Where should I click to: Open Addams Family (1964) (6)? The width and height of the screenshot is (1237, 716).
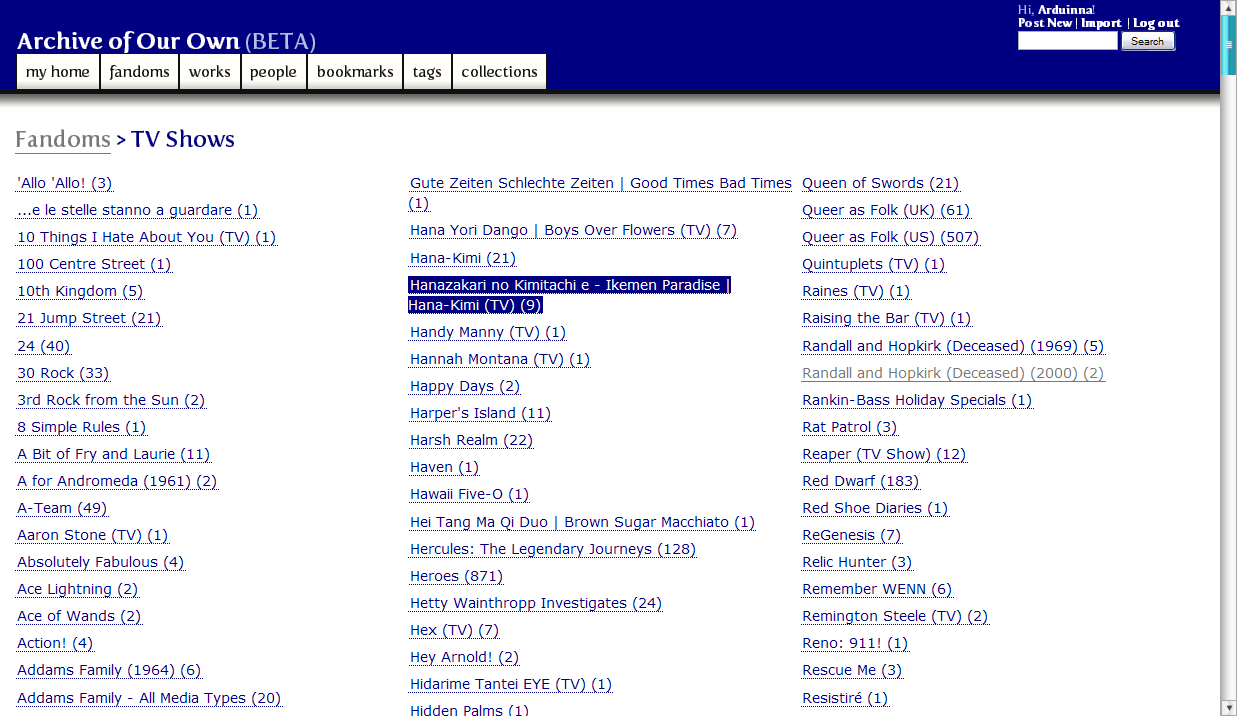click(109, 670)
